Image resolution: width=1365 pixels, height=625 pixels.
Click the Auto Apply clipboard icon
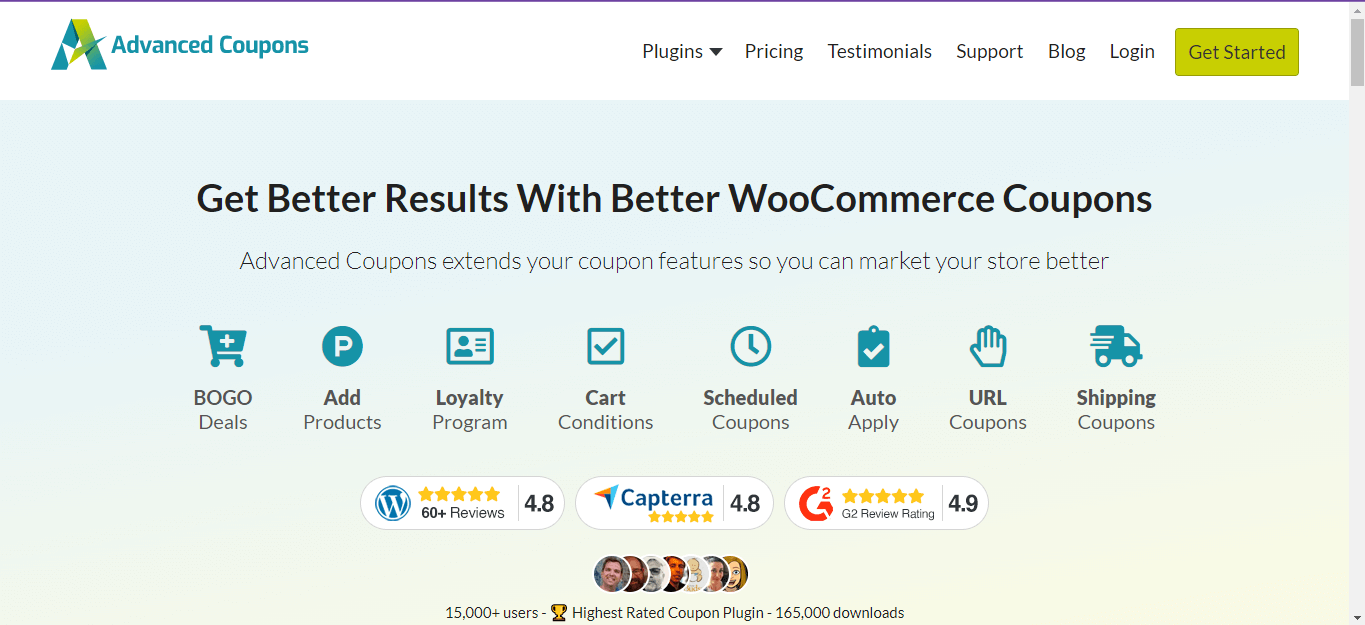point(873,346)
